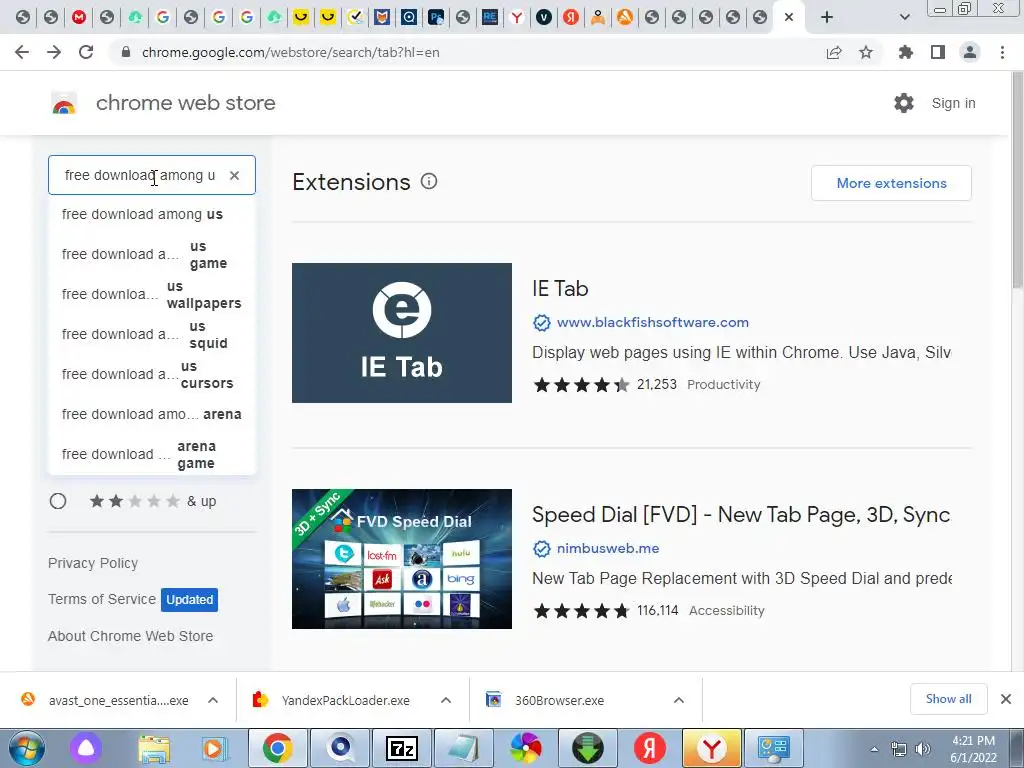The image size is (1024, 768).
Task: Launch 7-Zip from the taskbar
Action: pyautogui.click(x=402, y=748)
